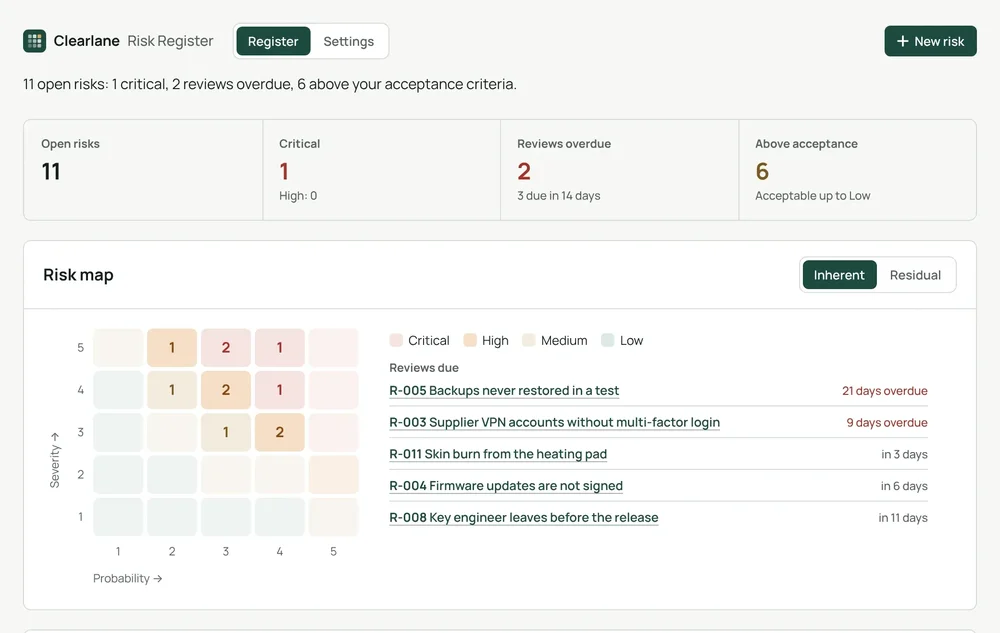Select the Inherent risk map view
The height and width of the screenshot is (633, 1000).
839,275
